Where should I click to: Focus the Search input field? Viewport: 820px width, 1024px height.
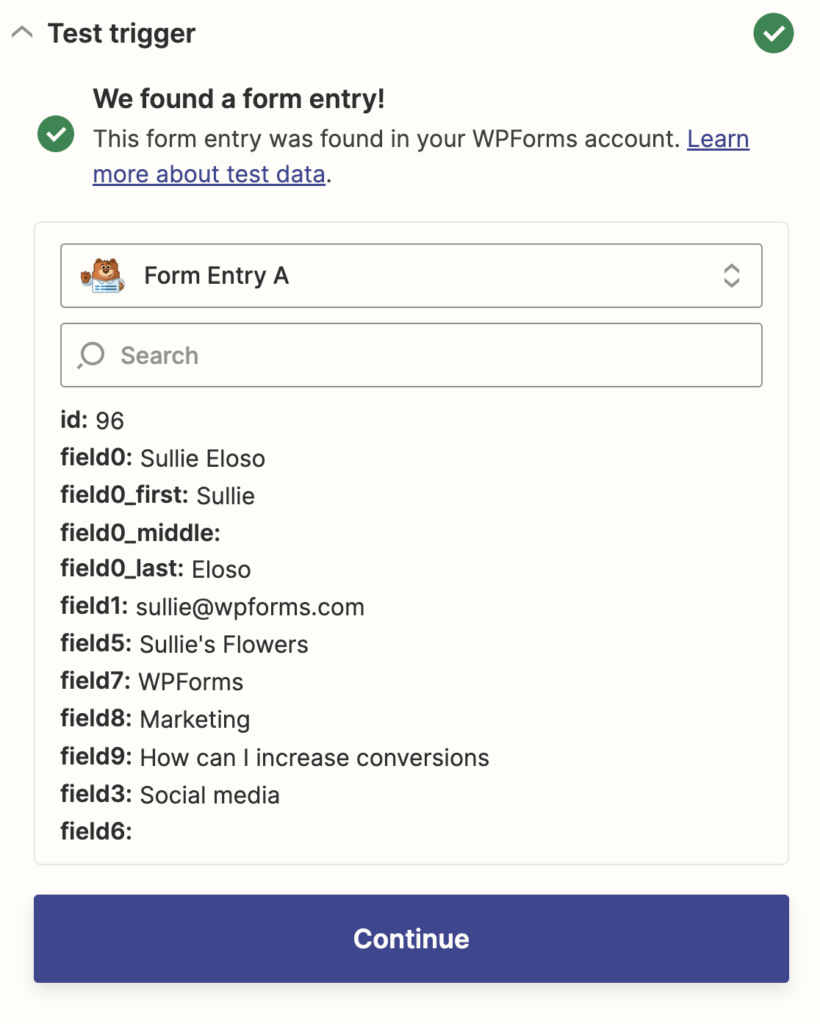click(430, 355)
